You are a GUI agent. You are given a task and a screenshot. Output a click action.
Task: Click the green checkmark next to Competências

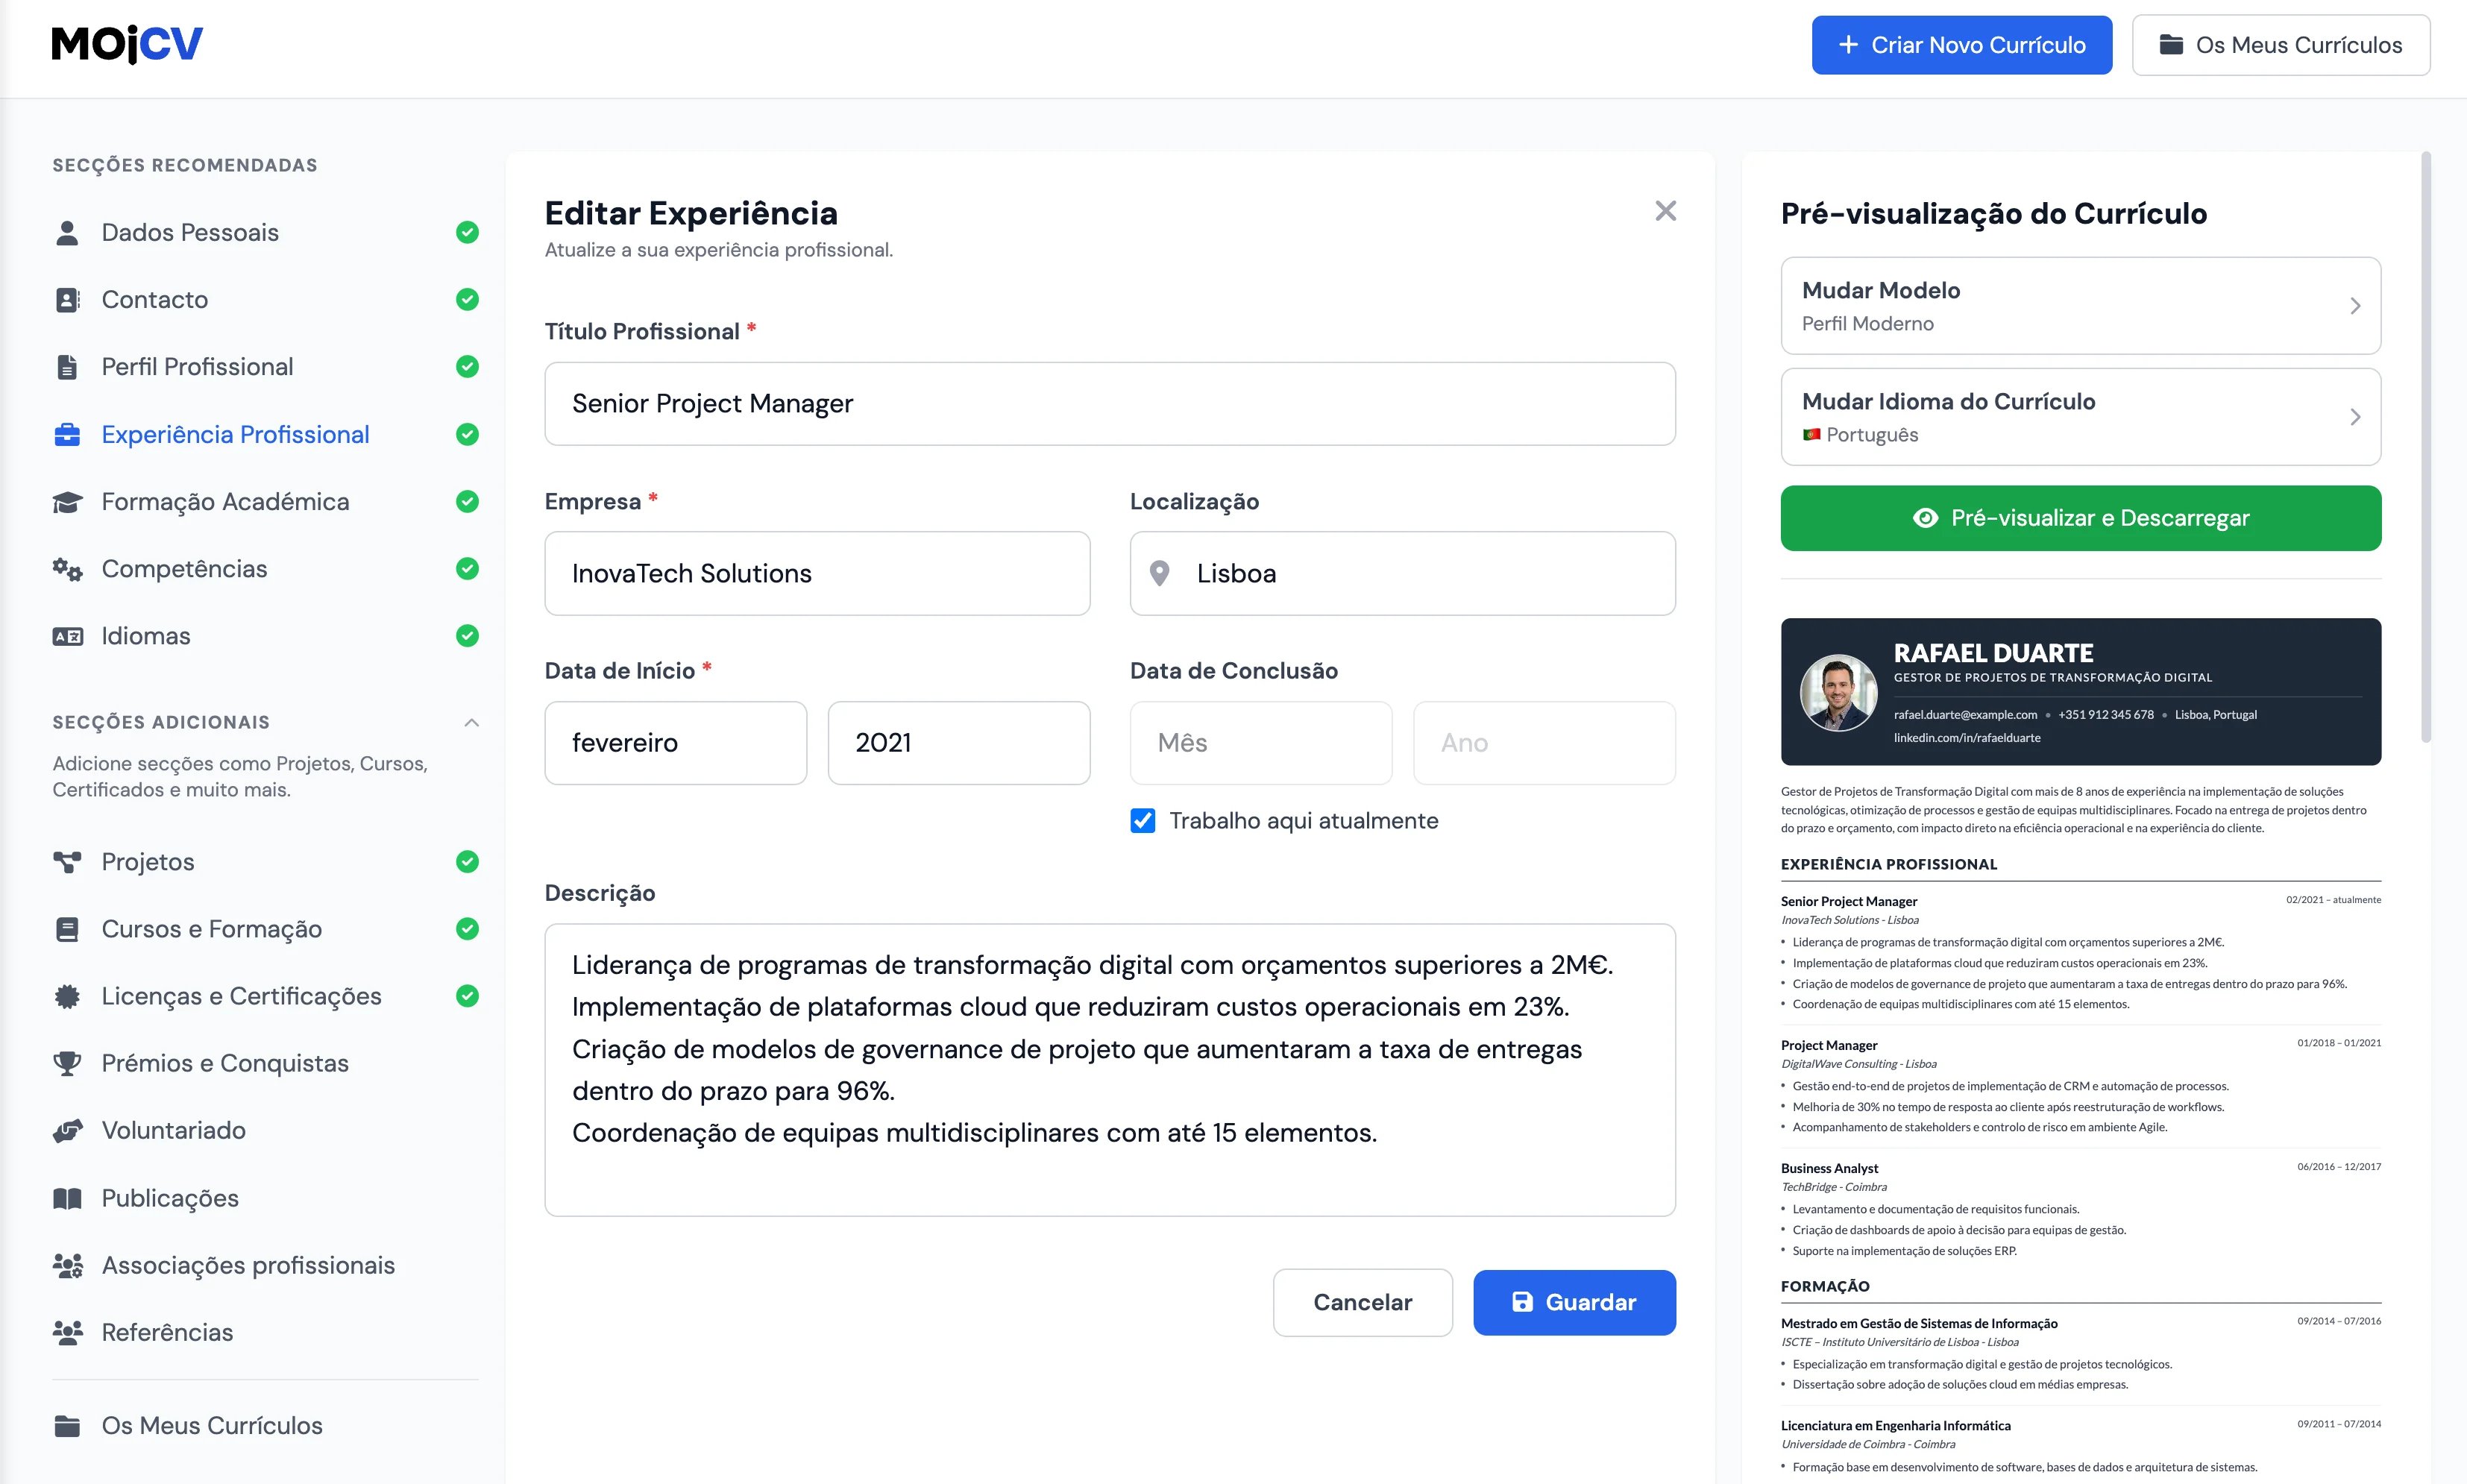click(x=467, y=568)
